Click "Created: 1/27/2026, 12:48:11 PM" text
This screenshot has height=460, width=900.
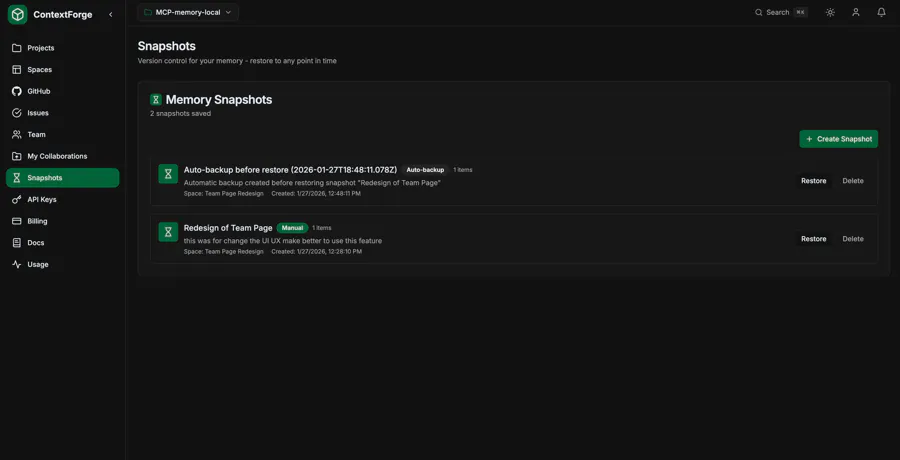pos(316,194)
